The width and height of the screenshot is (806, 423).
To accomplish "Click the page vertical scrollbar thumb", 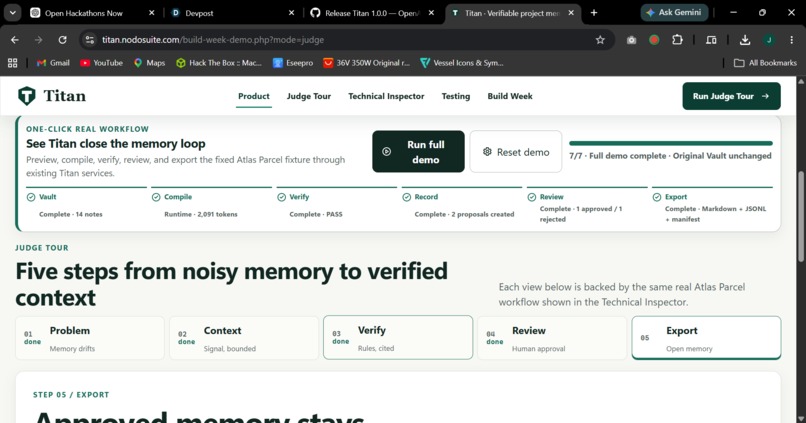I will pyautogui.click(x=801, y=215).
